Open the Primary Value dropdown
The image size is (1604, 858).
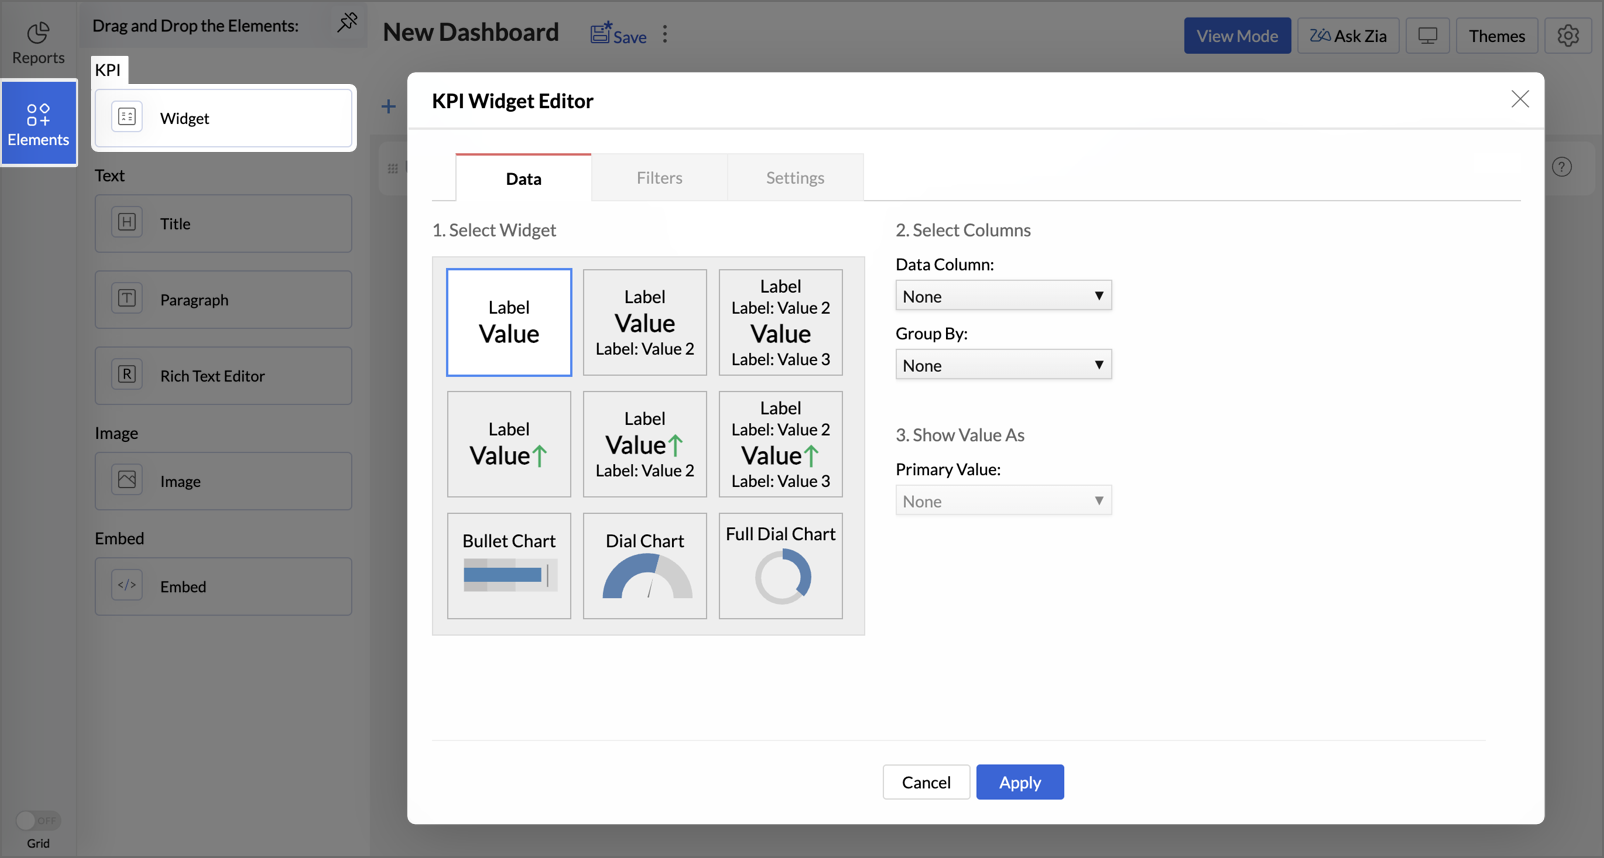(x=1003, y=501)
